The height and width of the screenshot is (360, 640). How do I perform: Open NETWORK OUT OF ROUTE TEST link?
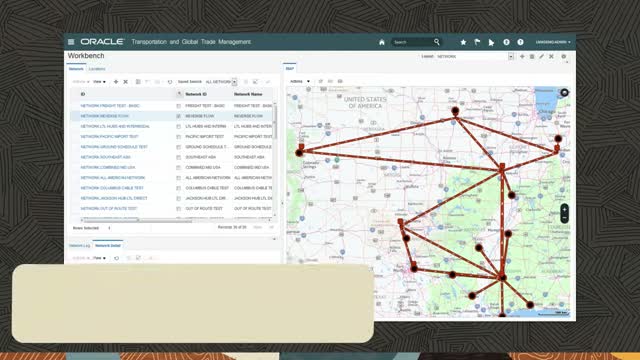coord(109,209)
